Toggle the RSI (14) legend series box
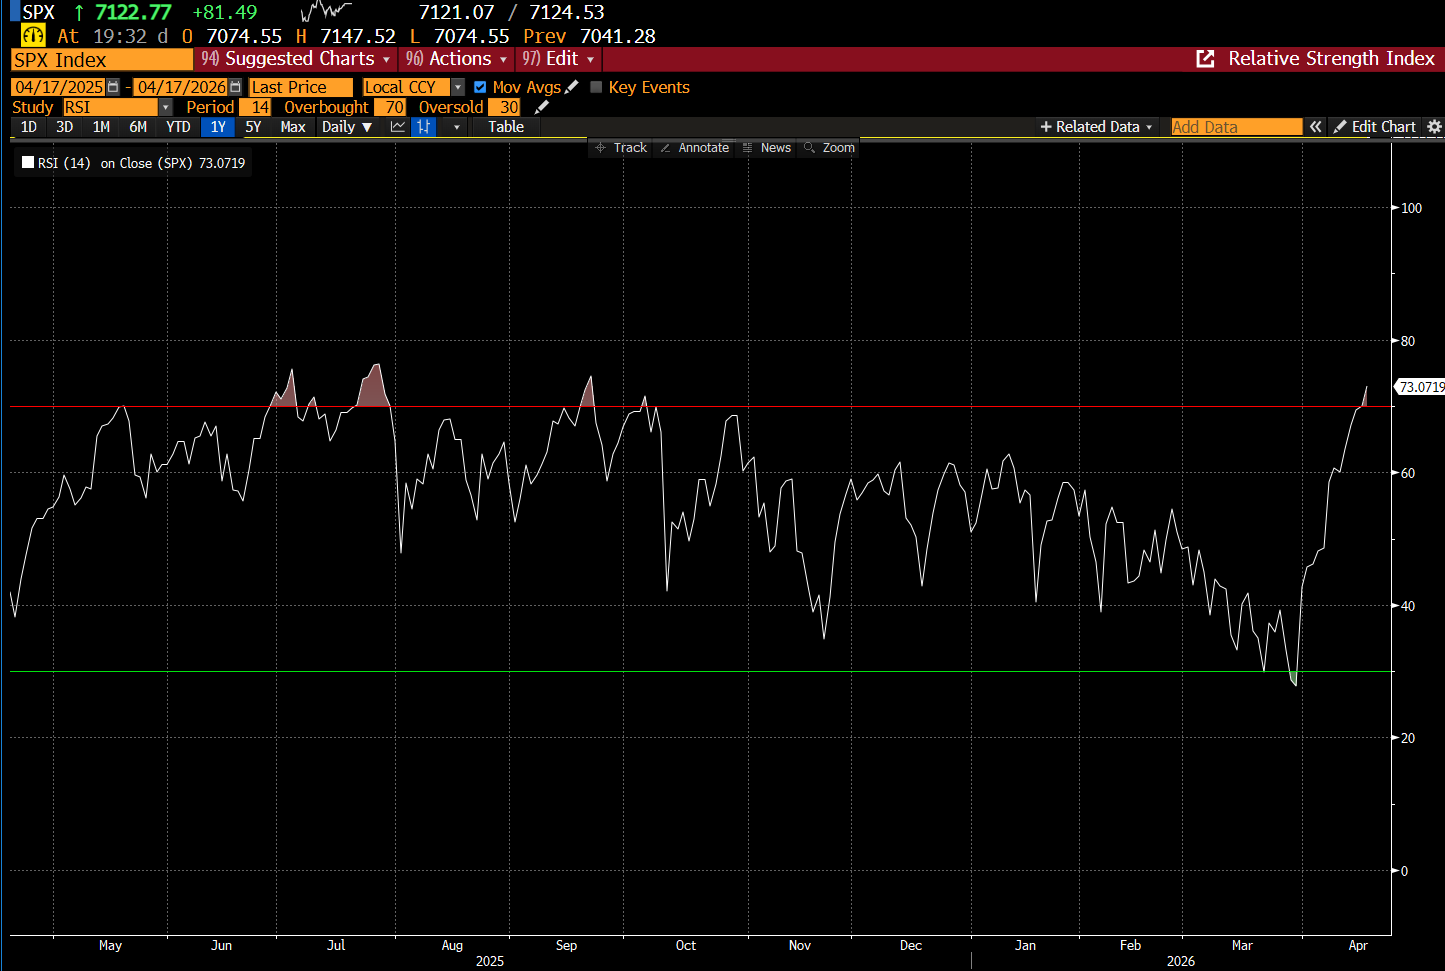 (x=28, y=162)
